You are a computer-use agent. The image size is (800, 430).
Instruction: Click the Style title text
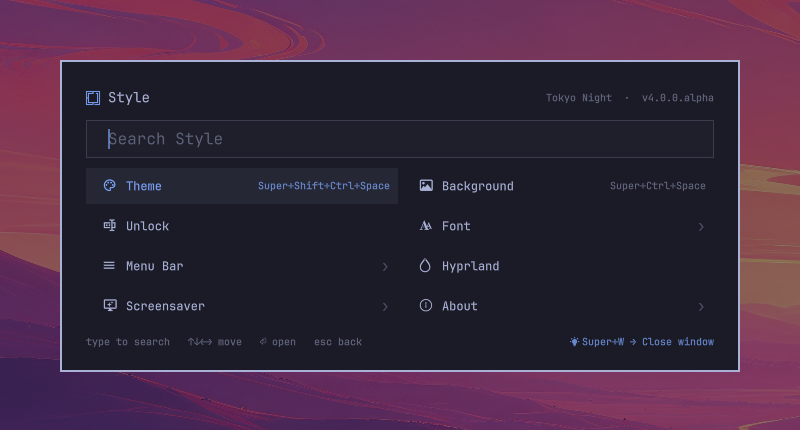click(129, 97)
